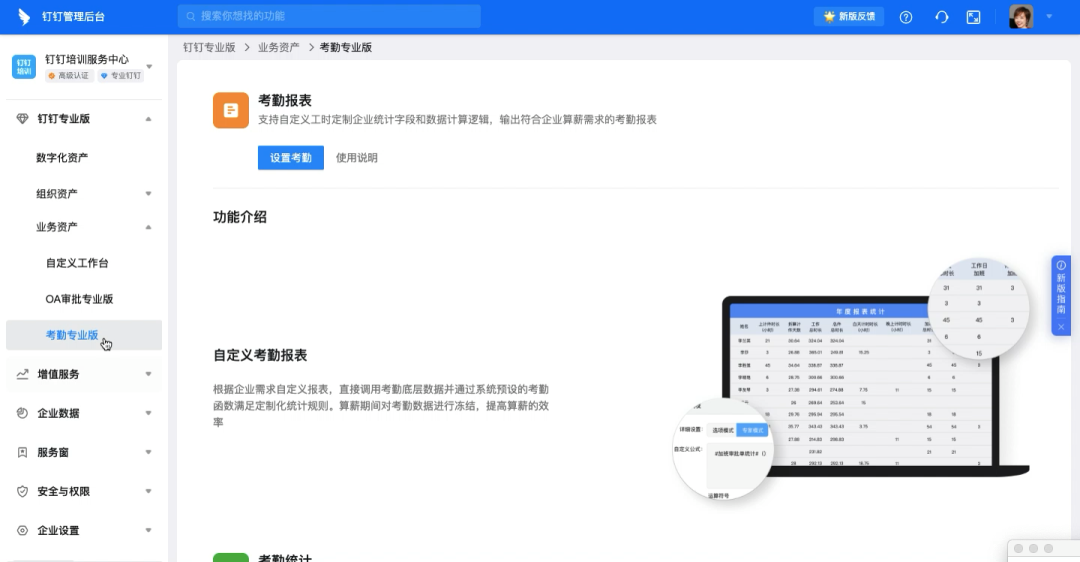Click the orange attendance report icon
Viewport: 1080px width, 562px height.
(x=231, y=110)
